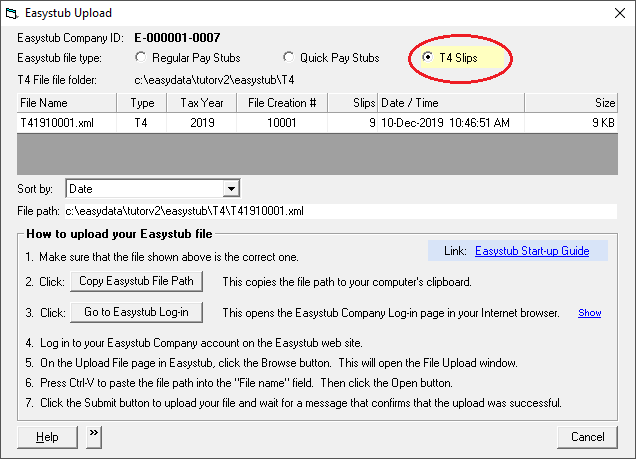Click the Tax Year column header
The width and height of the screenshot is (636, 459).
[201, 103]
